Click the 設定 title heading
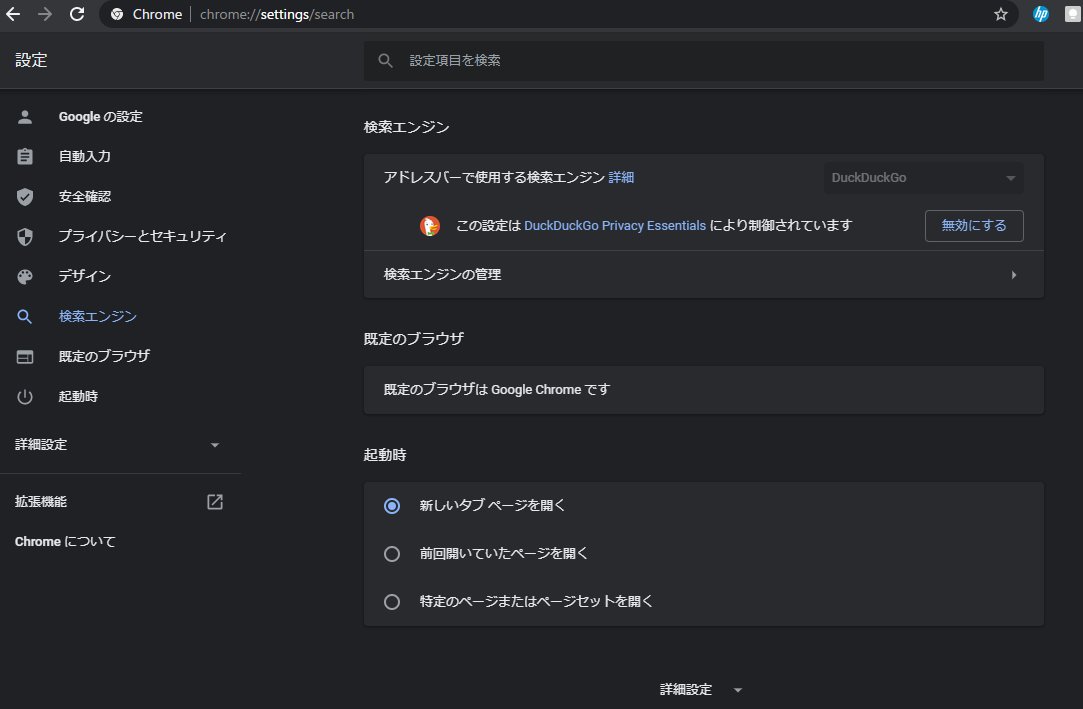The height and width of the screenshot is (709, 1083). [31, 60]
